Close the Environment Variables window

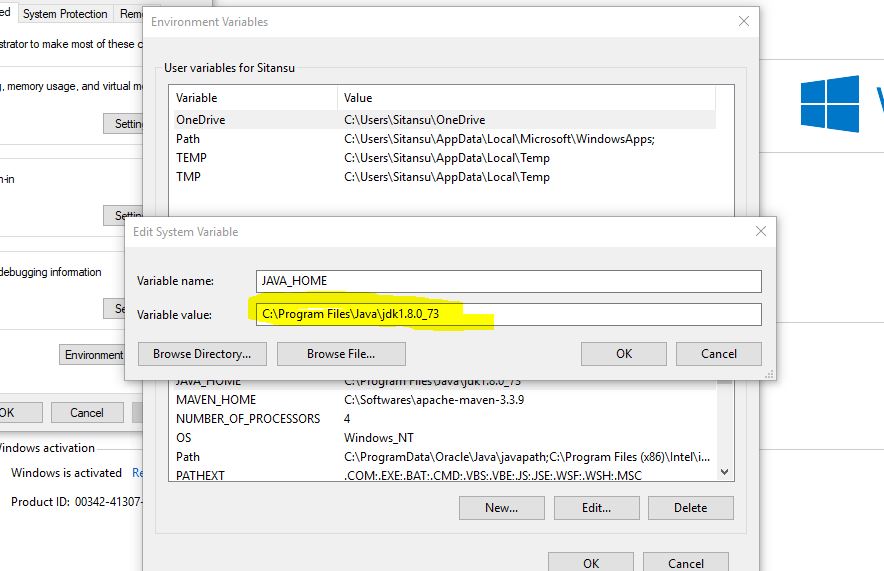(744, 21)
